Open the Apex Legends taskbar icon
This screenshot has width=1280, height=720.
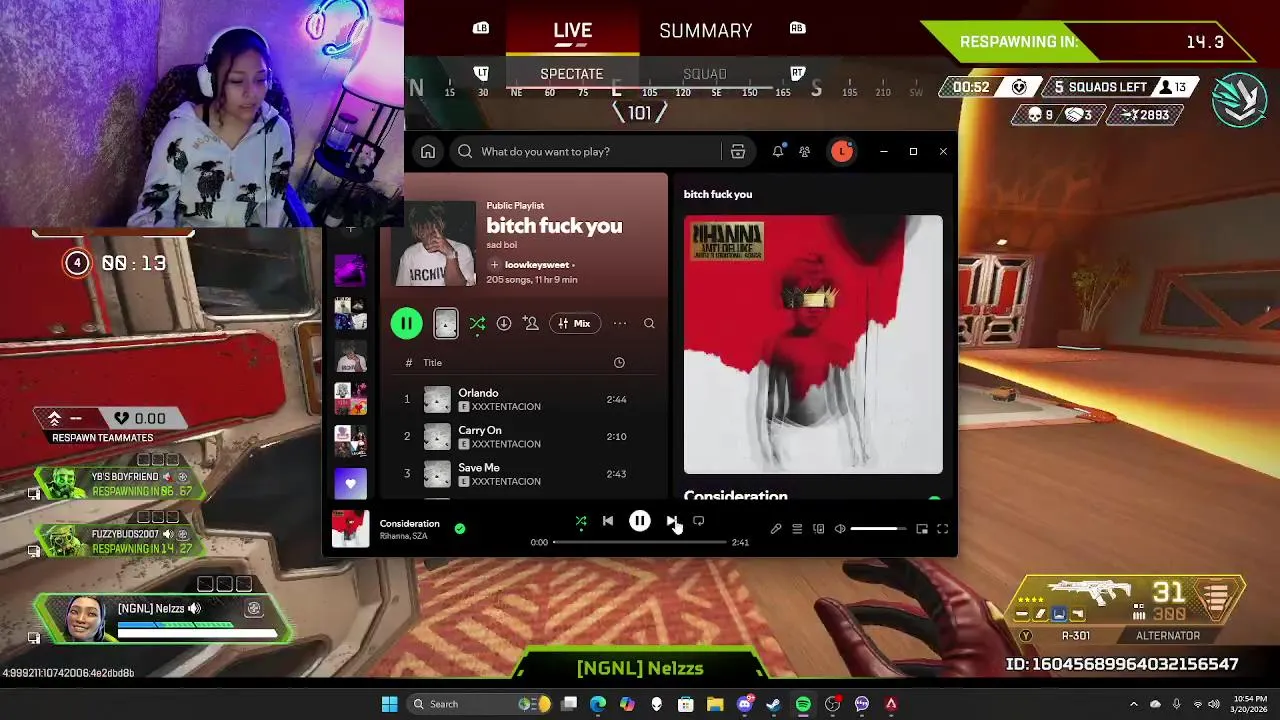click(891, 704)
